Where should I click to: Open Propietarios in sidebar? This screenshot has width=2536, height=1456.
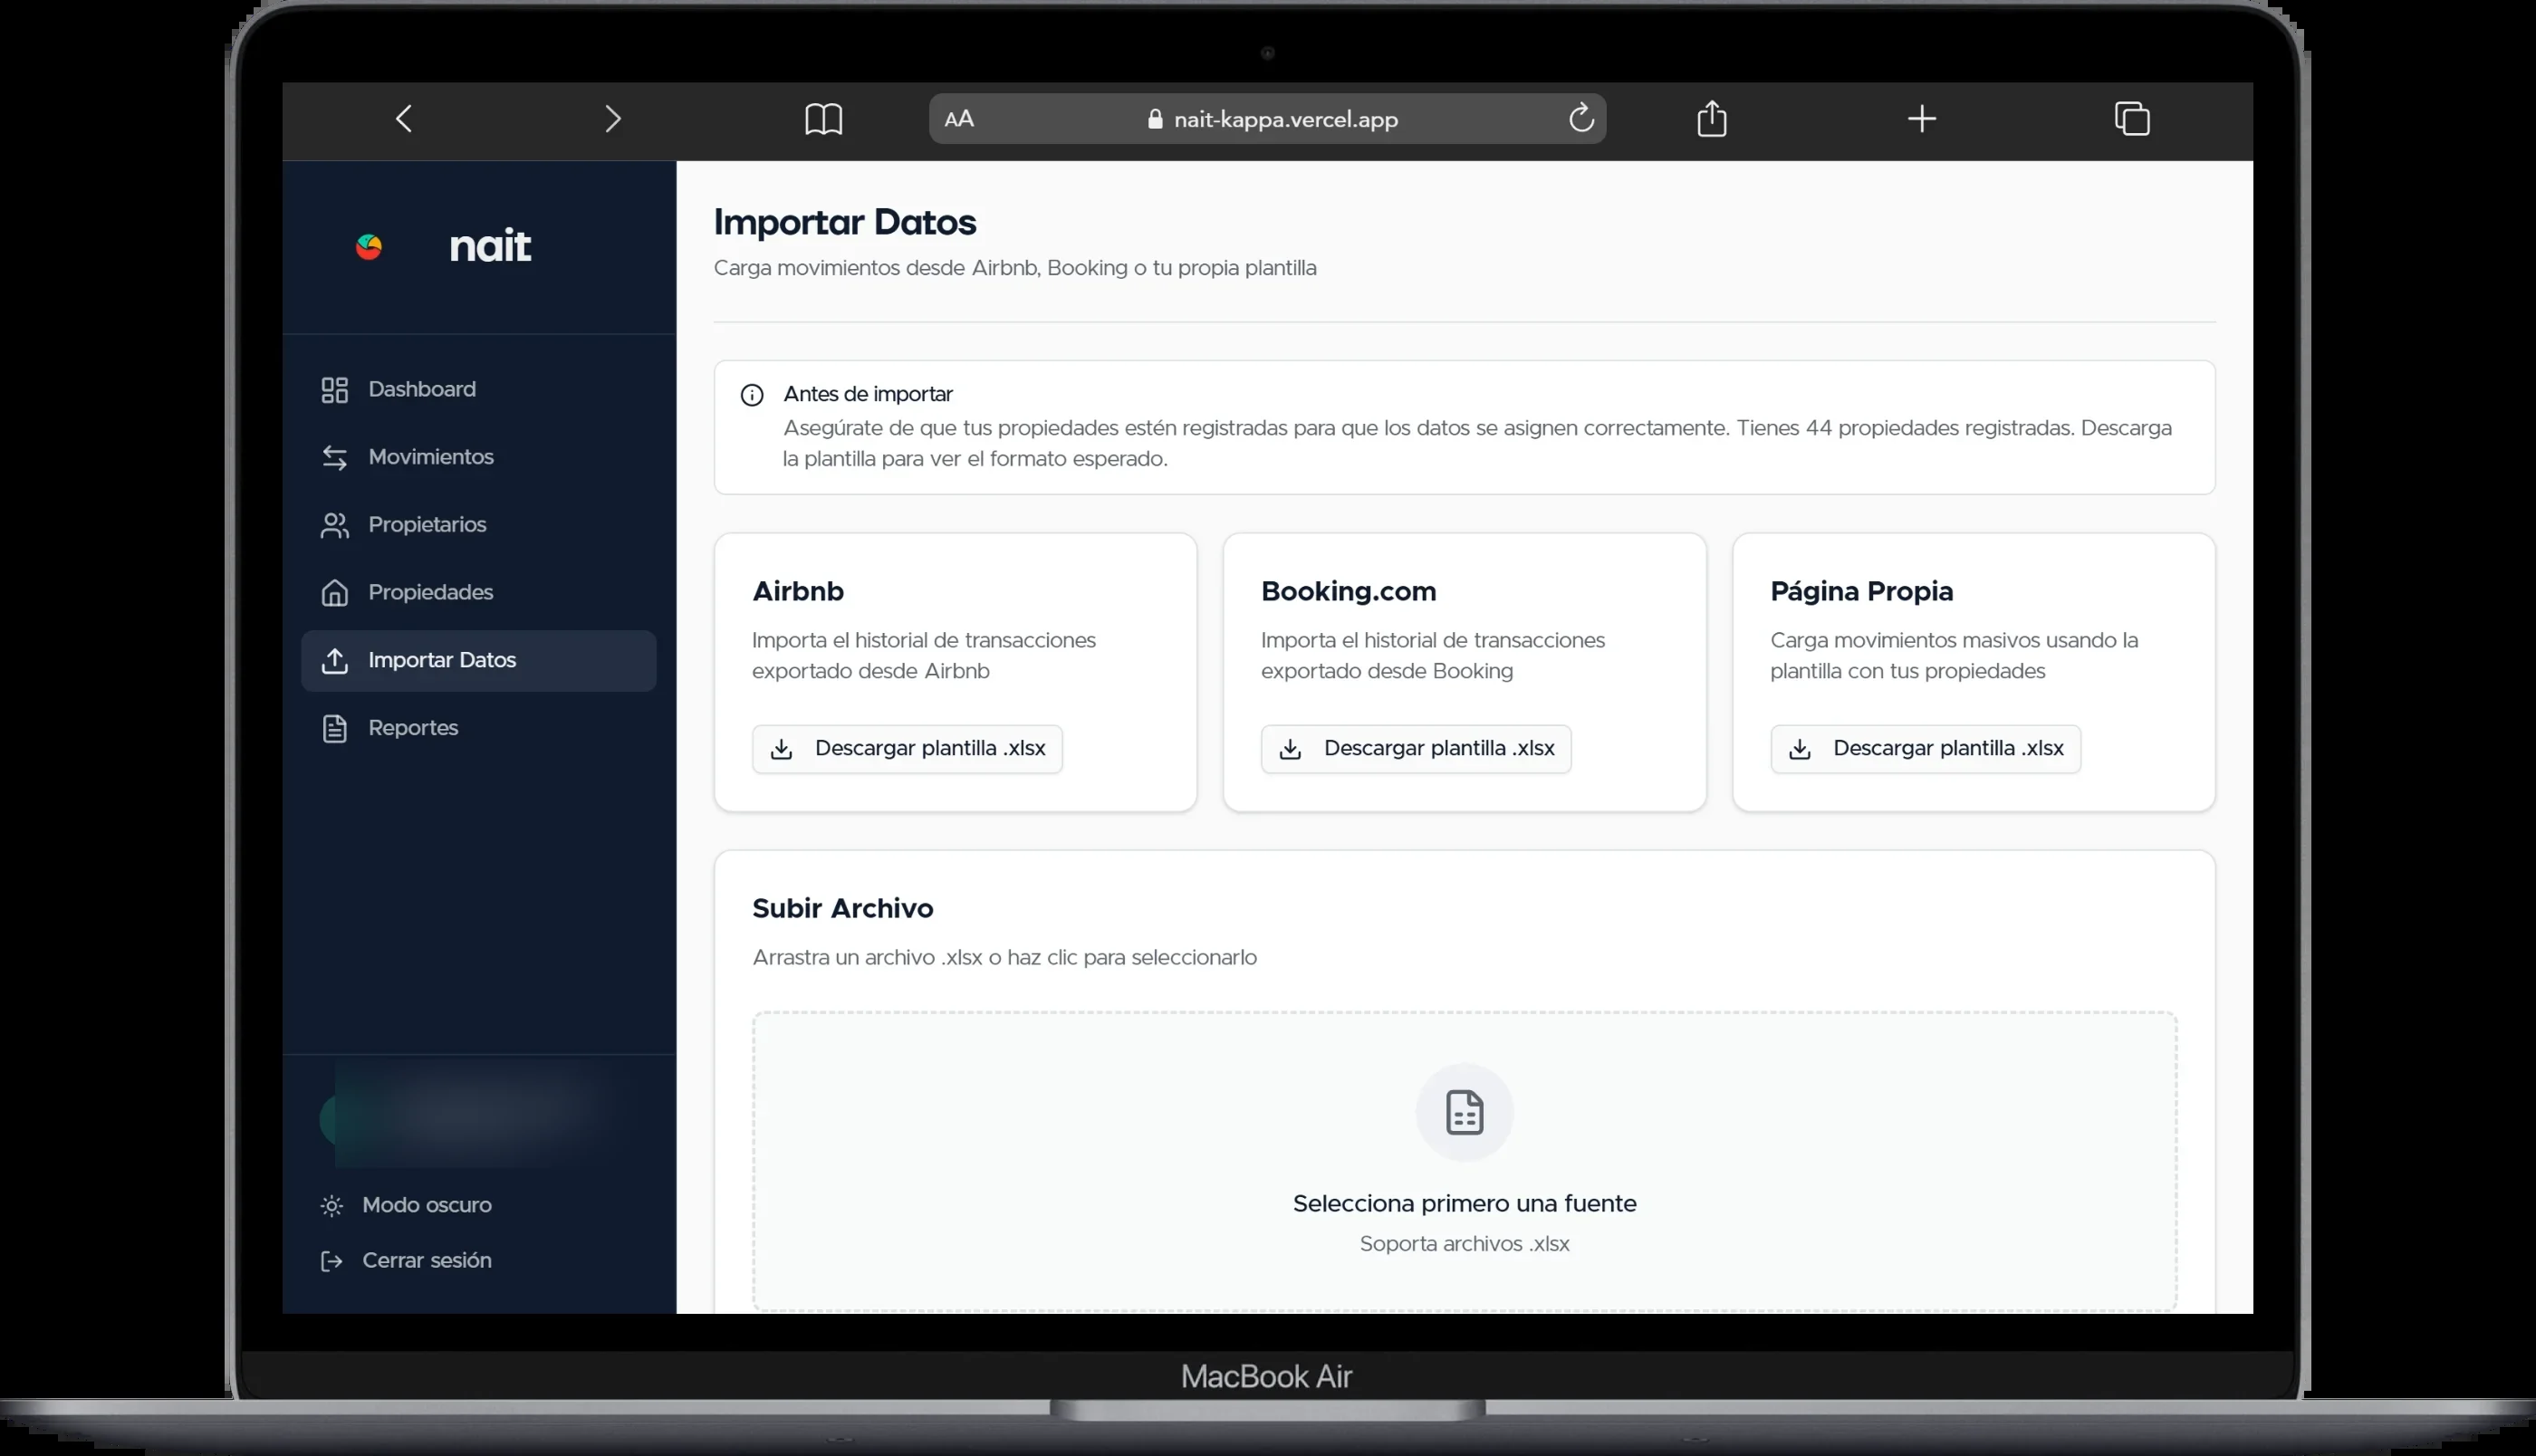click(x=427, y=525)
